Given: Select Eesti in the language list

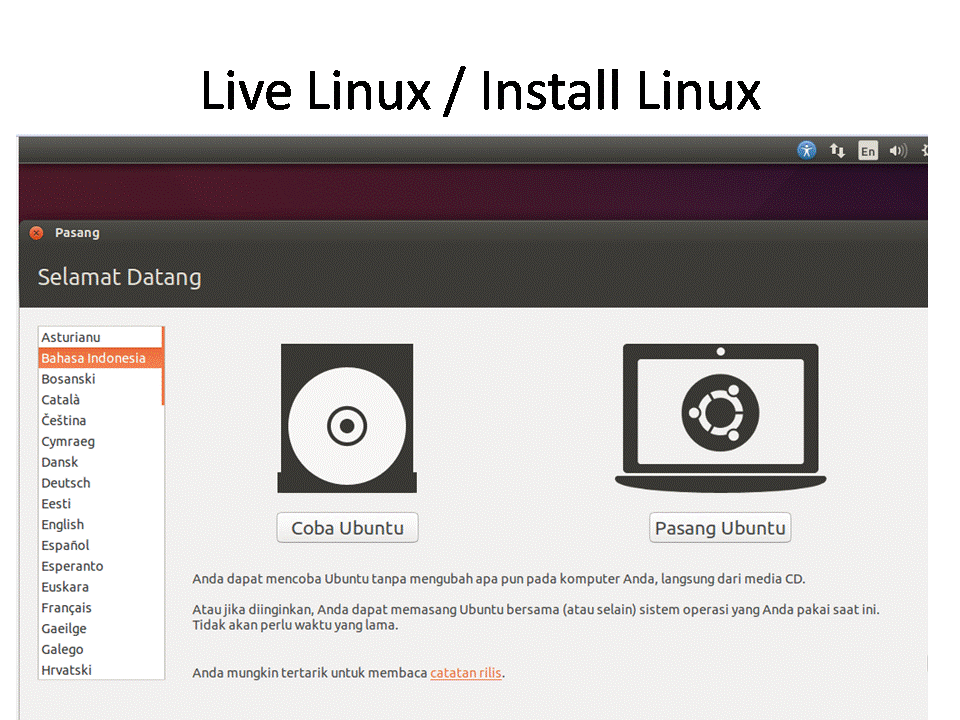Looking at the screenshot, I should point(101,504).
